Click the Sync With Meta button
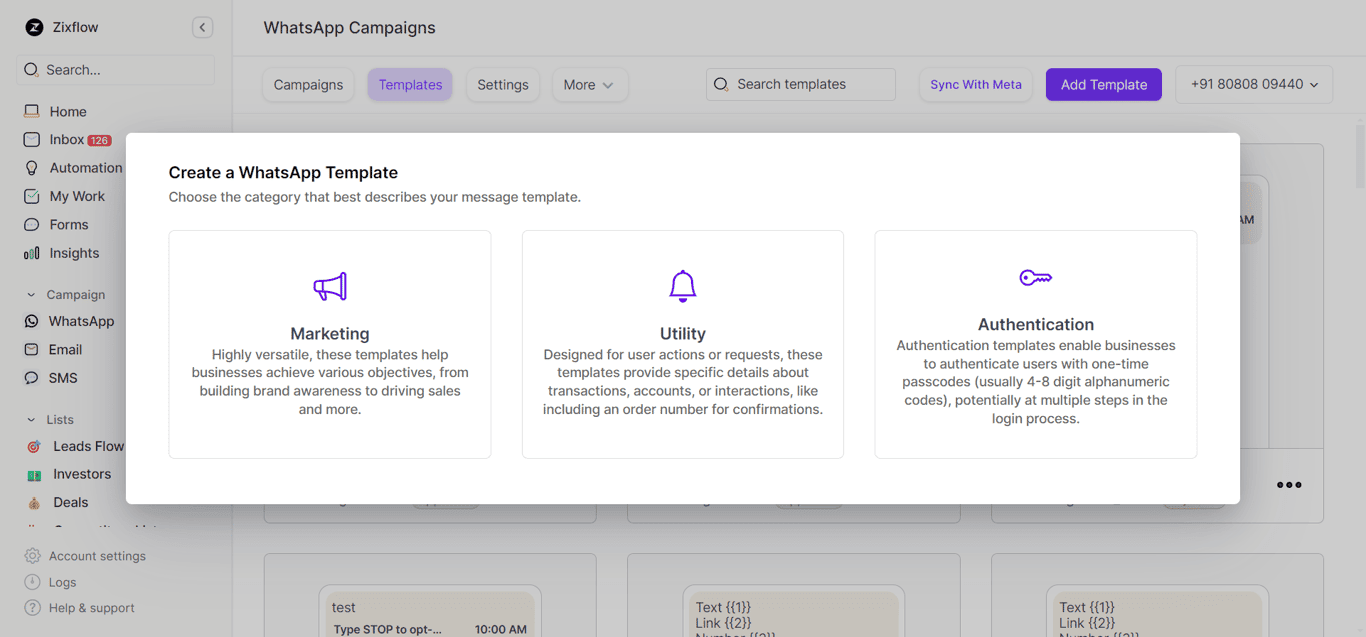 pos(975,85)
